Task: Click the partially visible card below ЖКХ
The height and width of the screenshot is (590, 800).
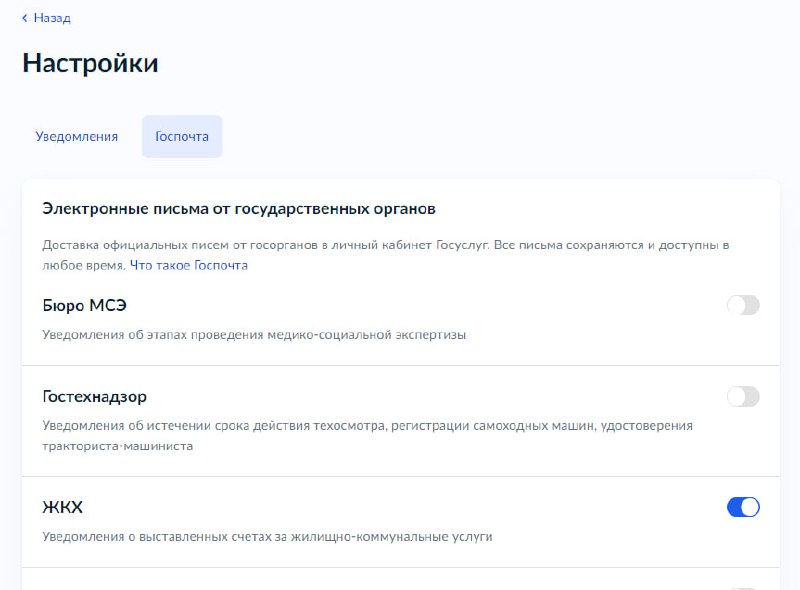Action: coord(400,580)
